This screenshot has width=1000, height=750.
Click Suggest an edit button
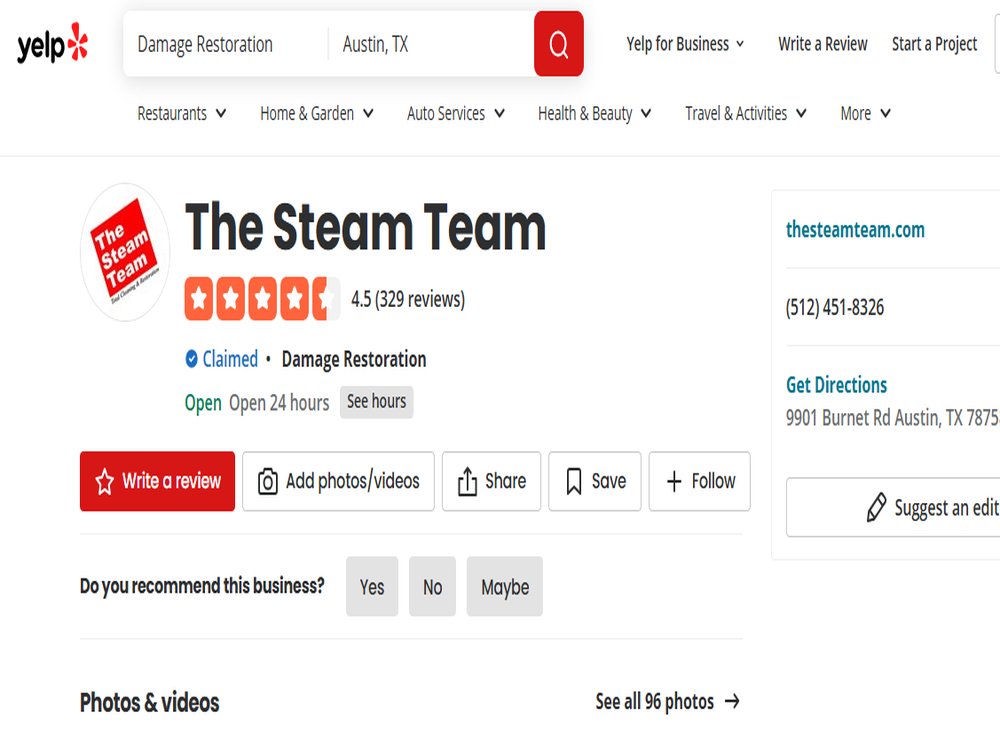pyautogui.click(x=893, y=508)
